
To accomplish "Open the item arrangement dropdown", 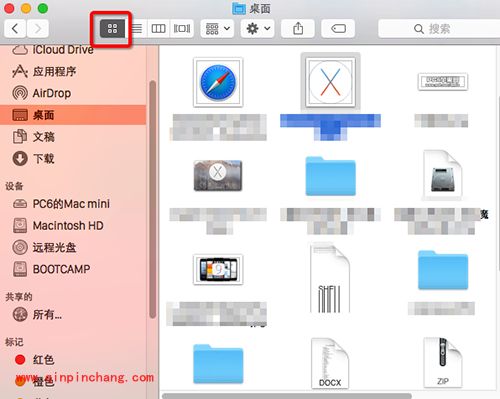I will pyautogui.click(x=218, y=29).
